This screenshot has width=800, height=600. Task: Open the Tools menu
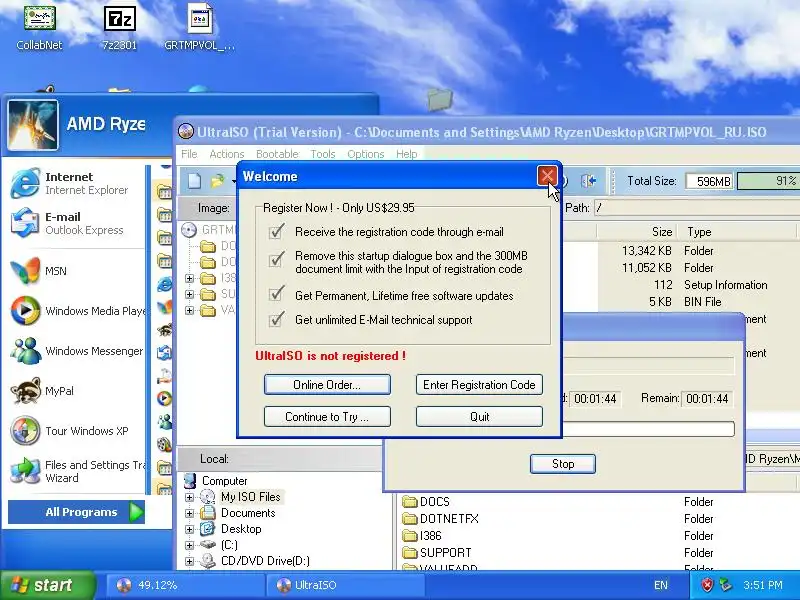coord(323,154)
